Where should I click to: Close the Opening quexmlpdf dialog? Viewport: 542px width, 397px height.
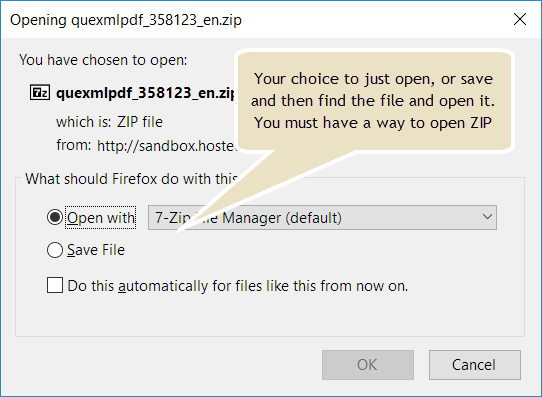520,19
